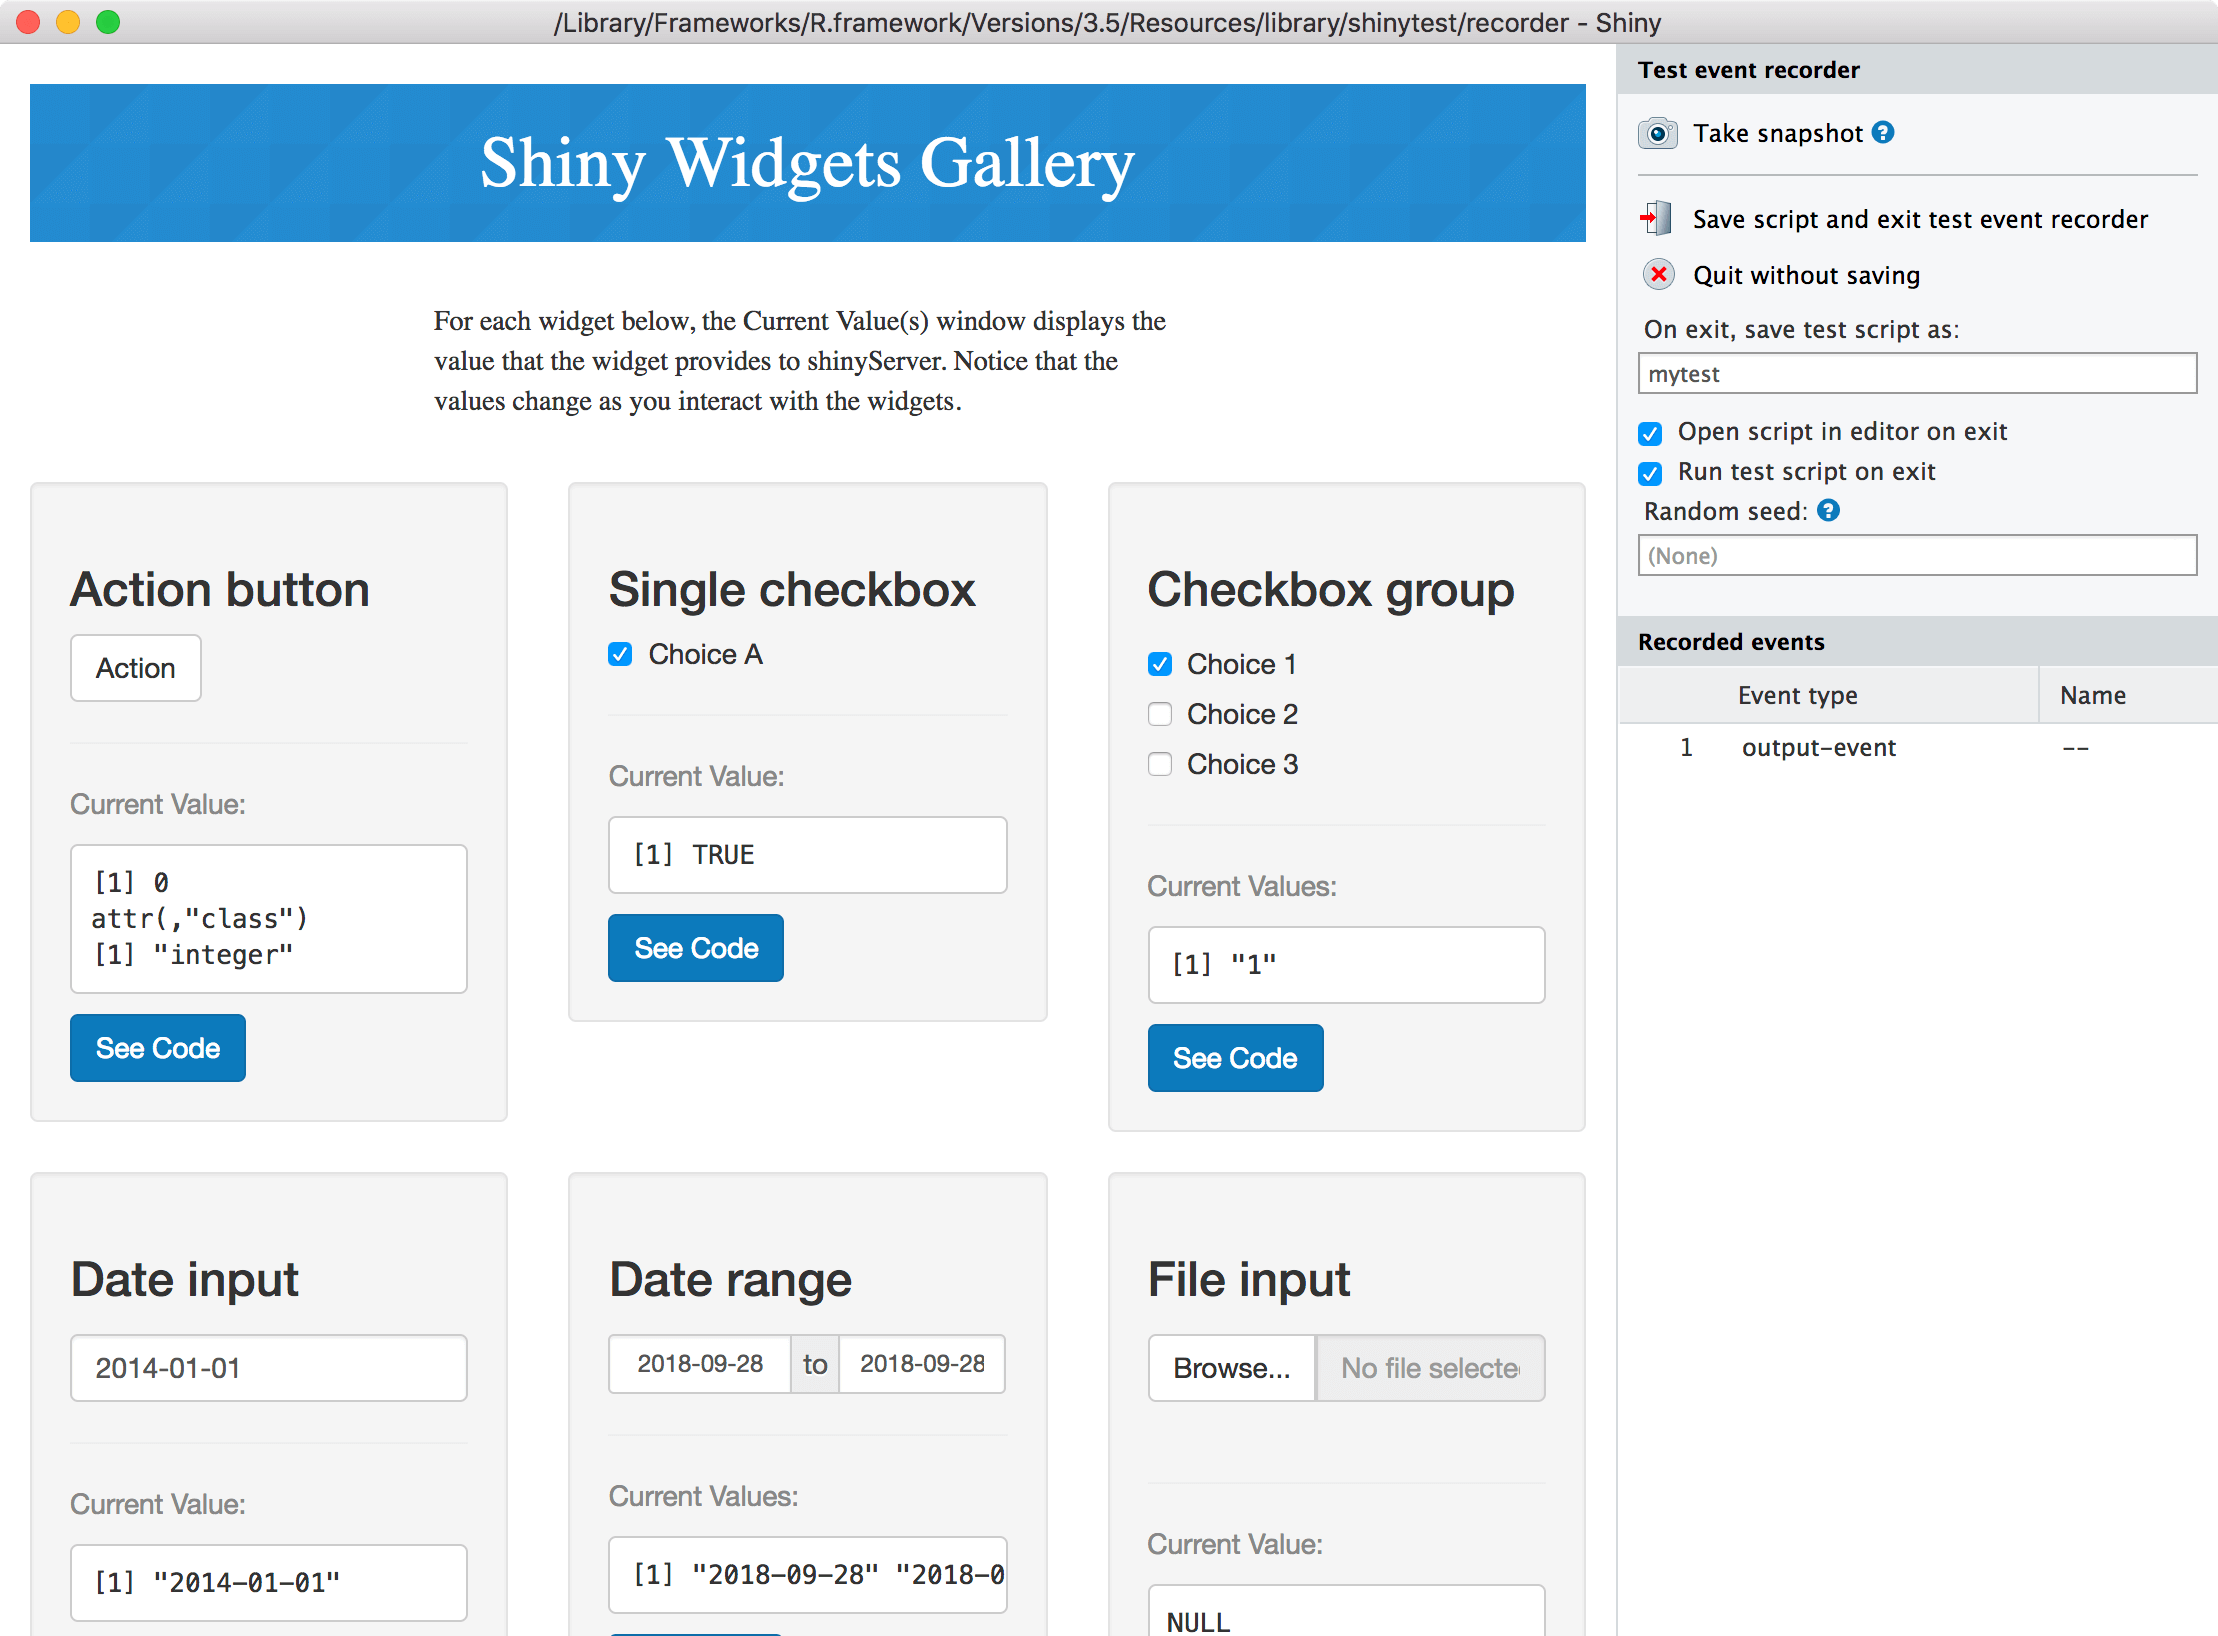2218x1636 pixels.
Task: Click the save-and-exit door icon
Action: pyautogui.click(x=1656, y=218)
